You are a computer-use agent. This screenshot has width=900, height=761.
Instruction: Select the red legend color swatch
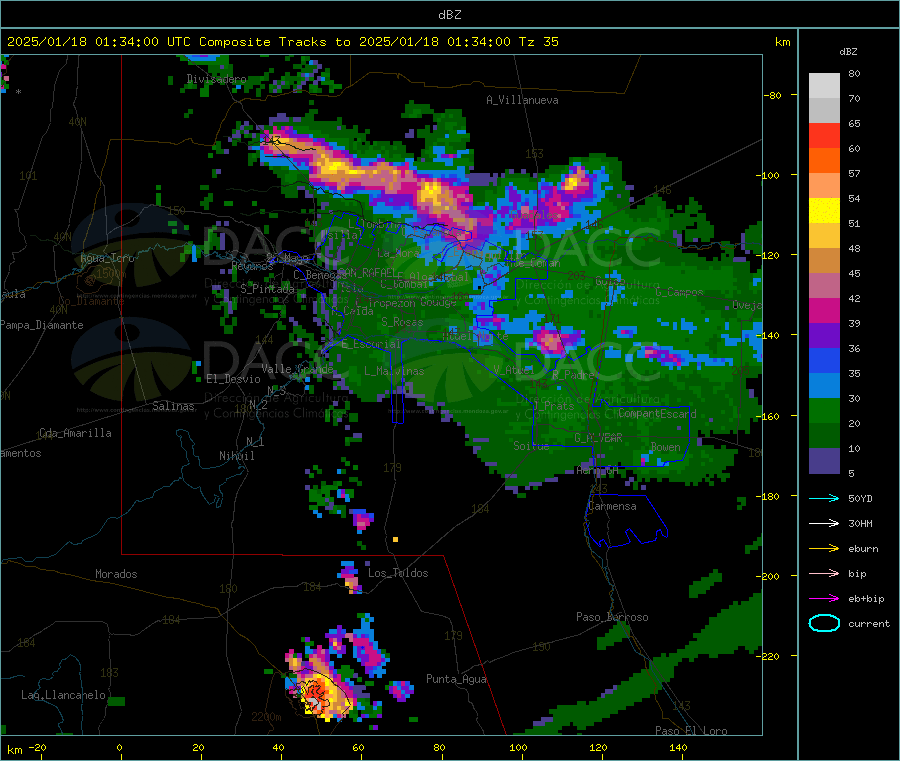tap(824, 135)
